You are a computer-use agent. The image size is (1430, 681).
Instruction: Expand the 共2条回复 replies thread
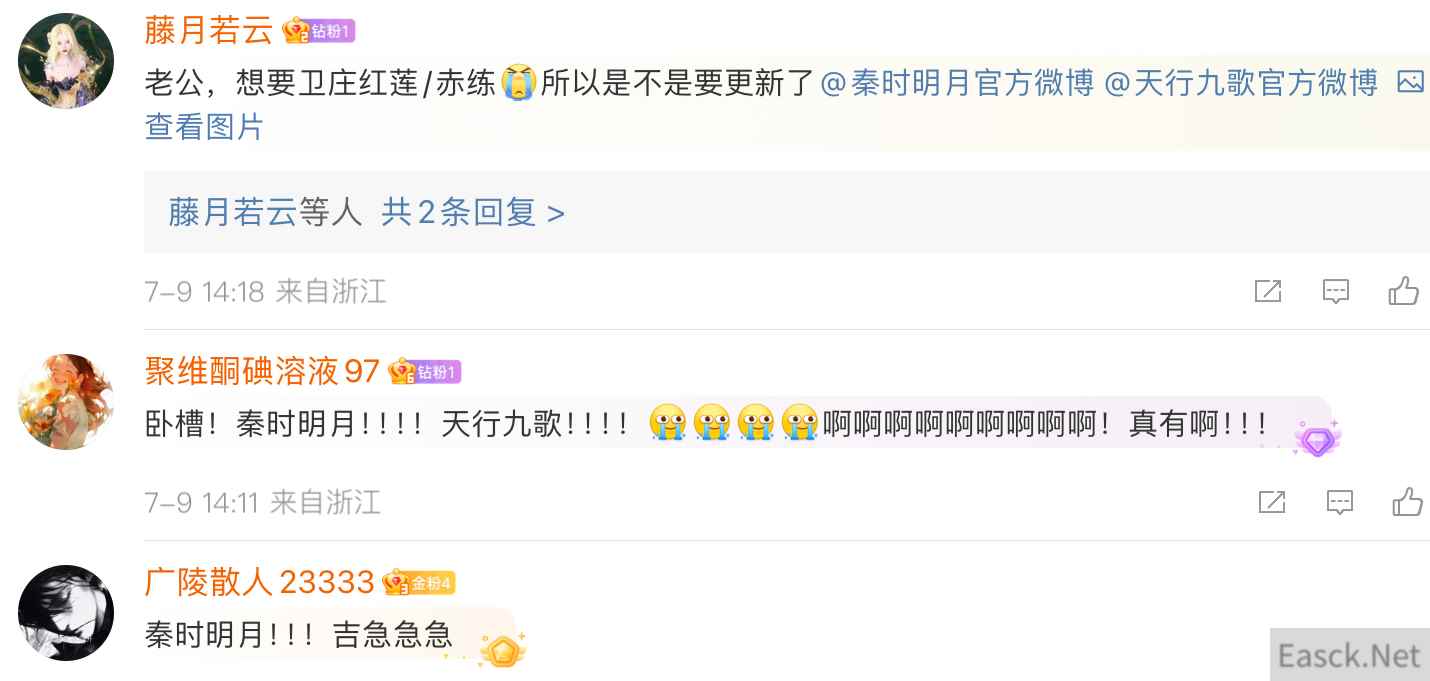coord(473,212)
